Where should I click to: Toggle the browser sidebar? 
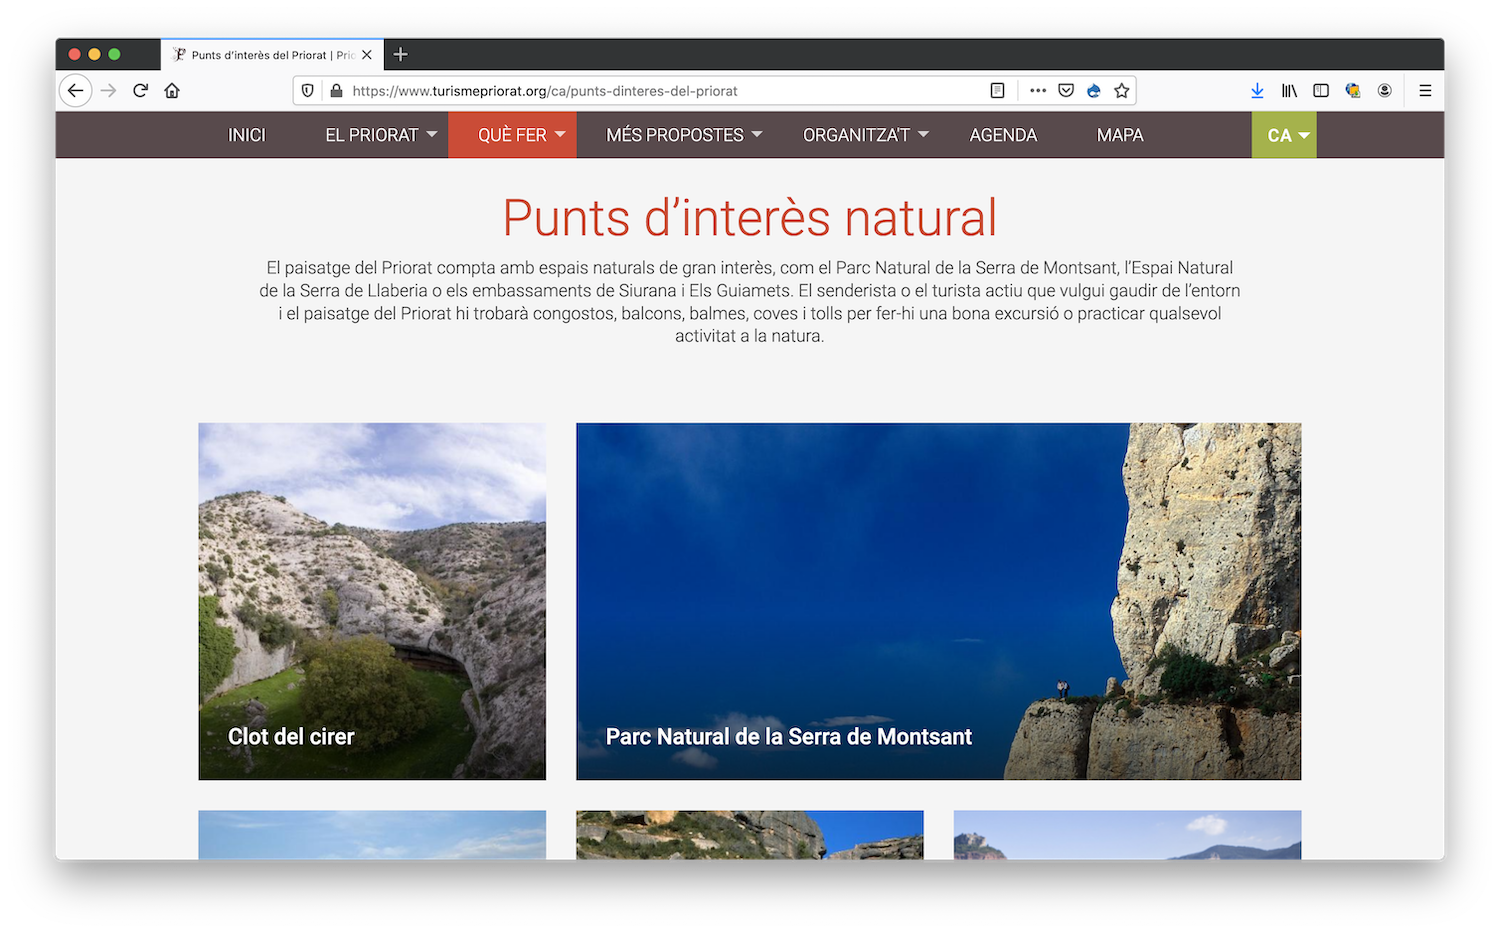1321,91
